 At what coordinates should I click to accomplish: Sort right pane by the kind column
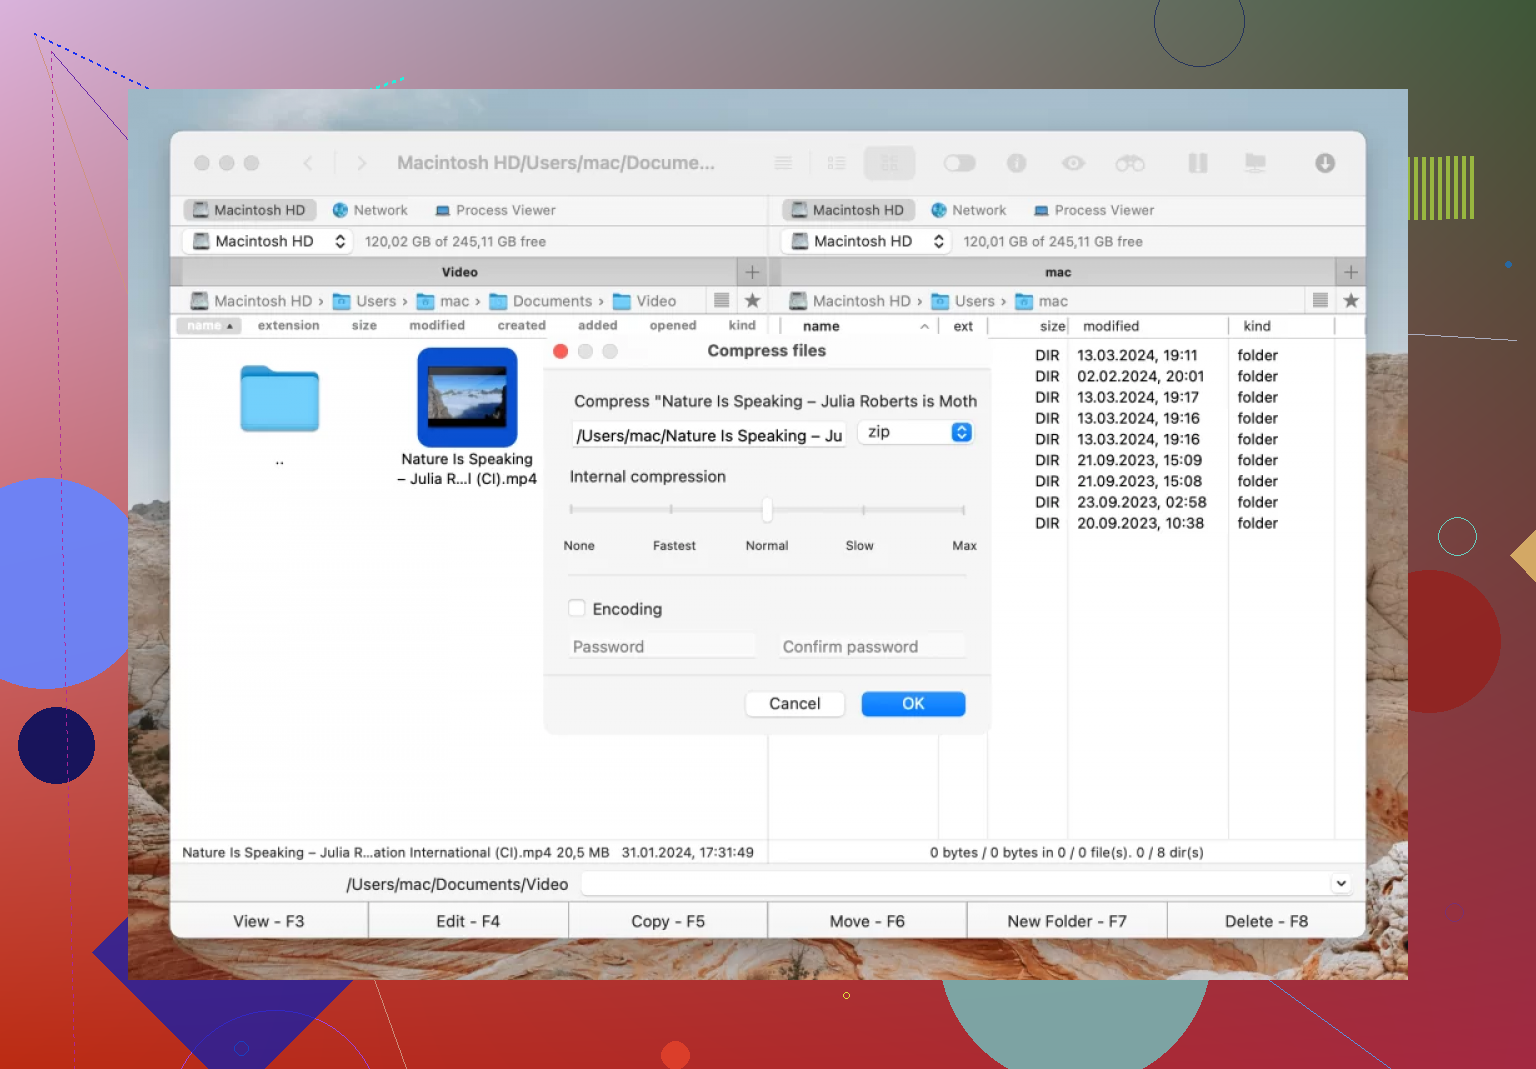1257,326
